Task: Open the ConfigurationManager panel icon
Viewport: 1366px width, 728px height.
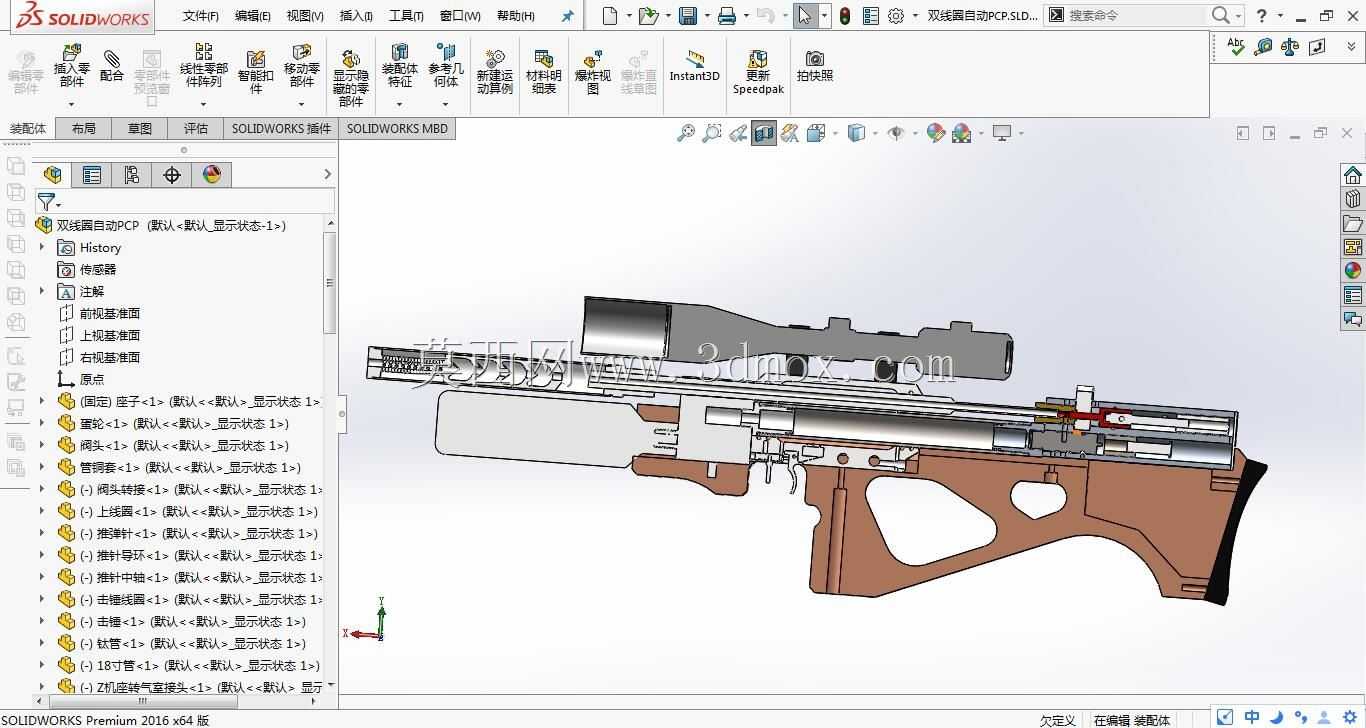Action: [x=132, y=175]
